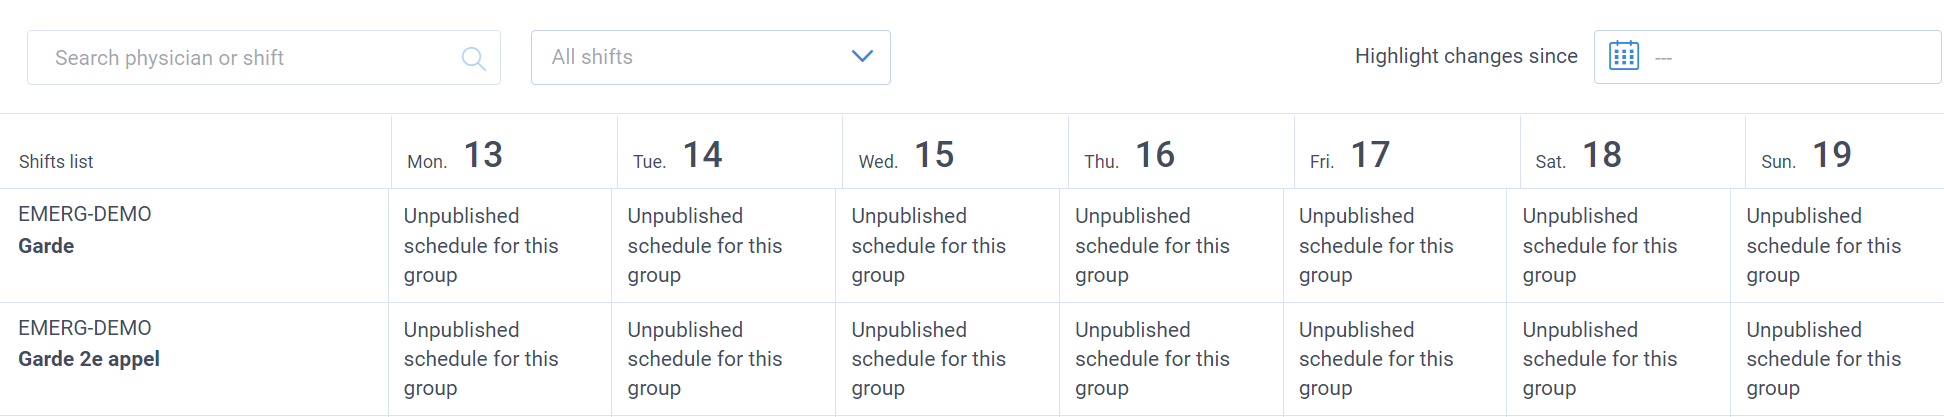The height and width of the screenshot is (417, 1944).
Task: Select the Thu. 16 column header
Action: coord(1181,152)
